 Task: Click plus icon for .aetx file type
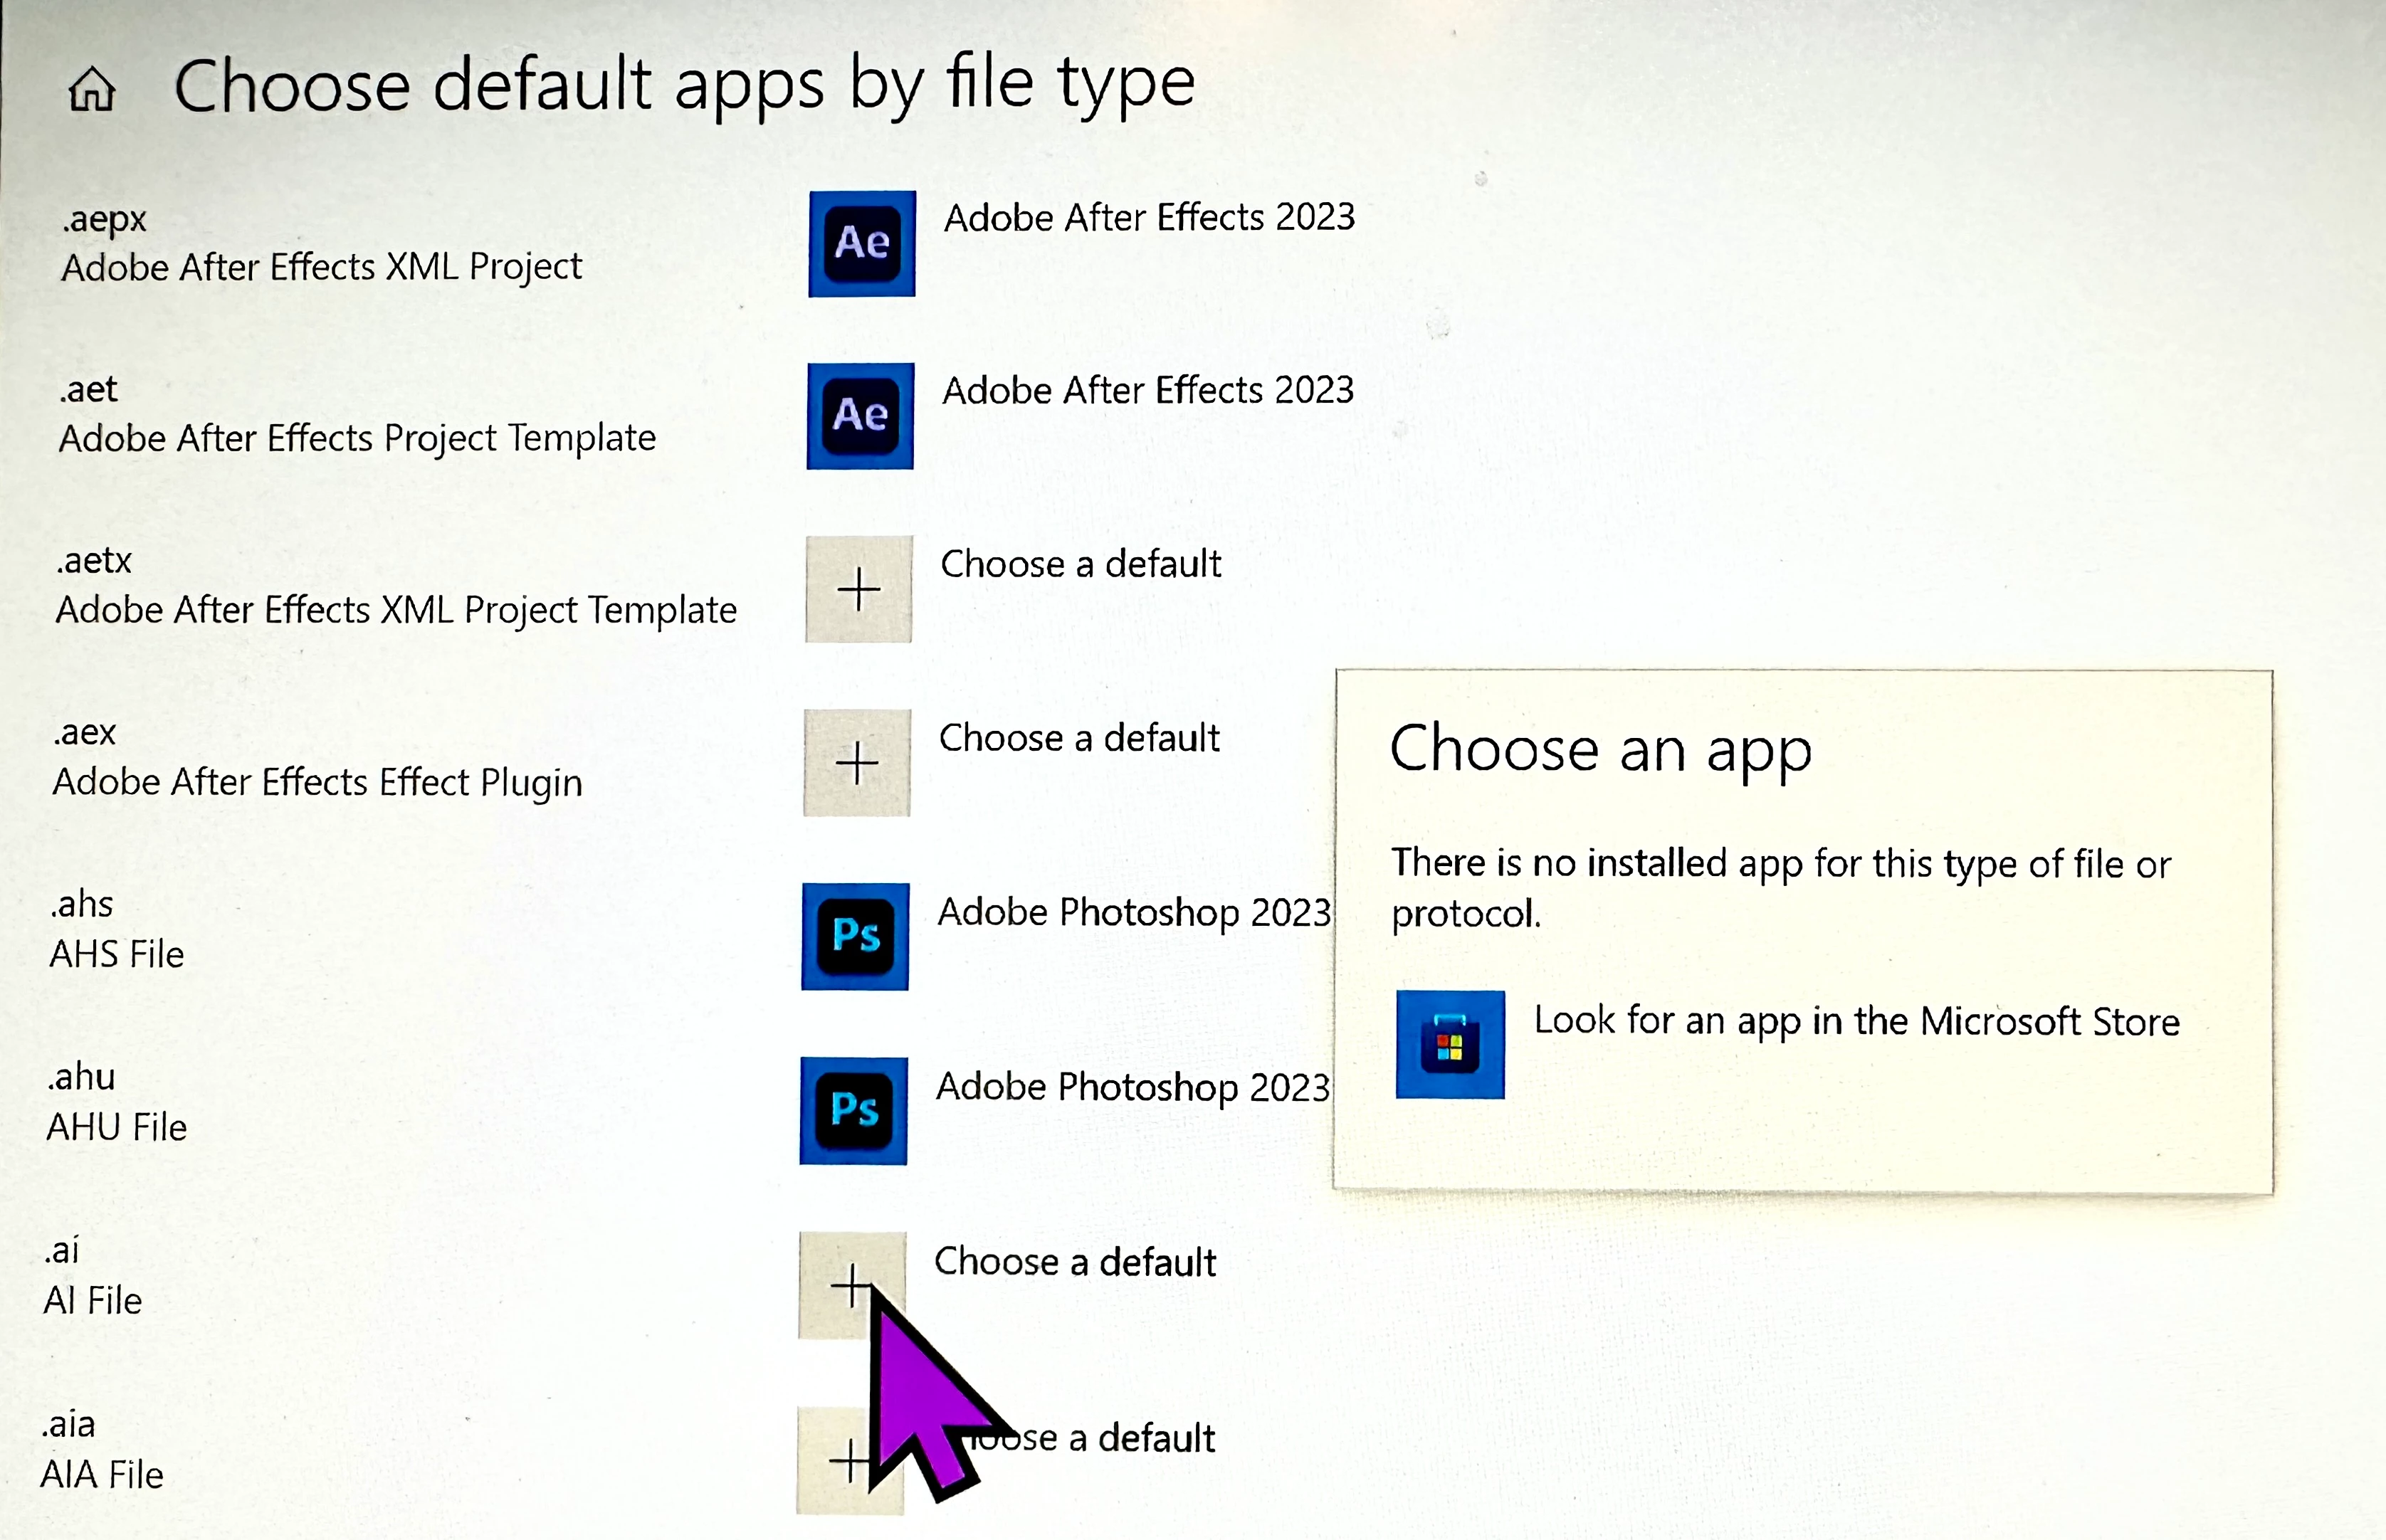pos(858,588)
